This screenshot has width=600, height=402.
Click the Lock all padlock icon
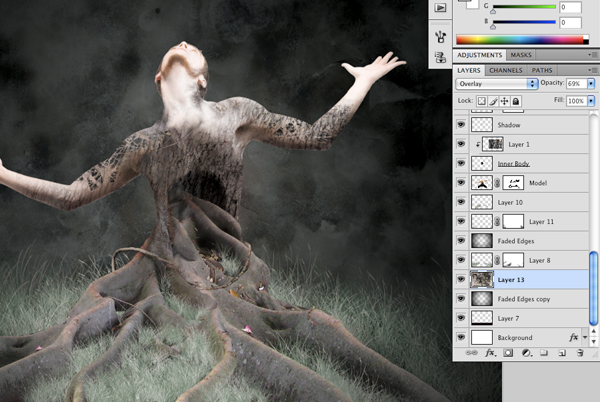point(516,101)
